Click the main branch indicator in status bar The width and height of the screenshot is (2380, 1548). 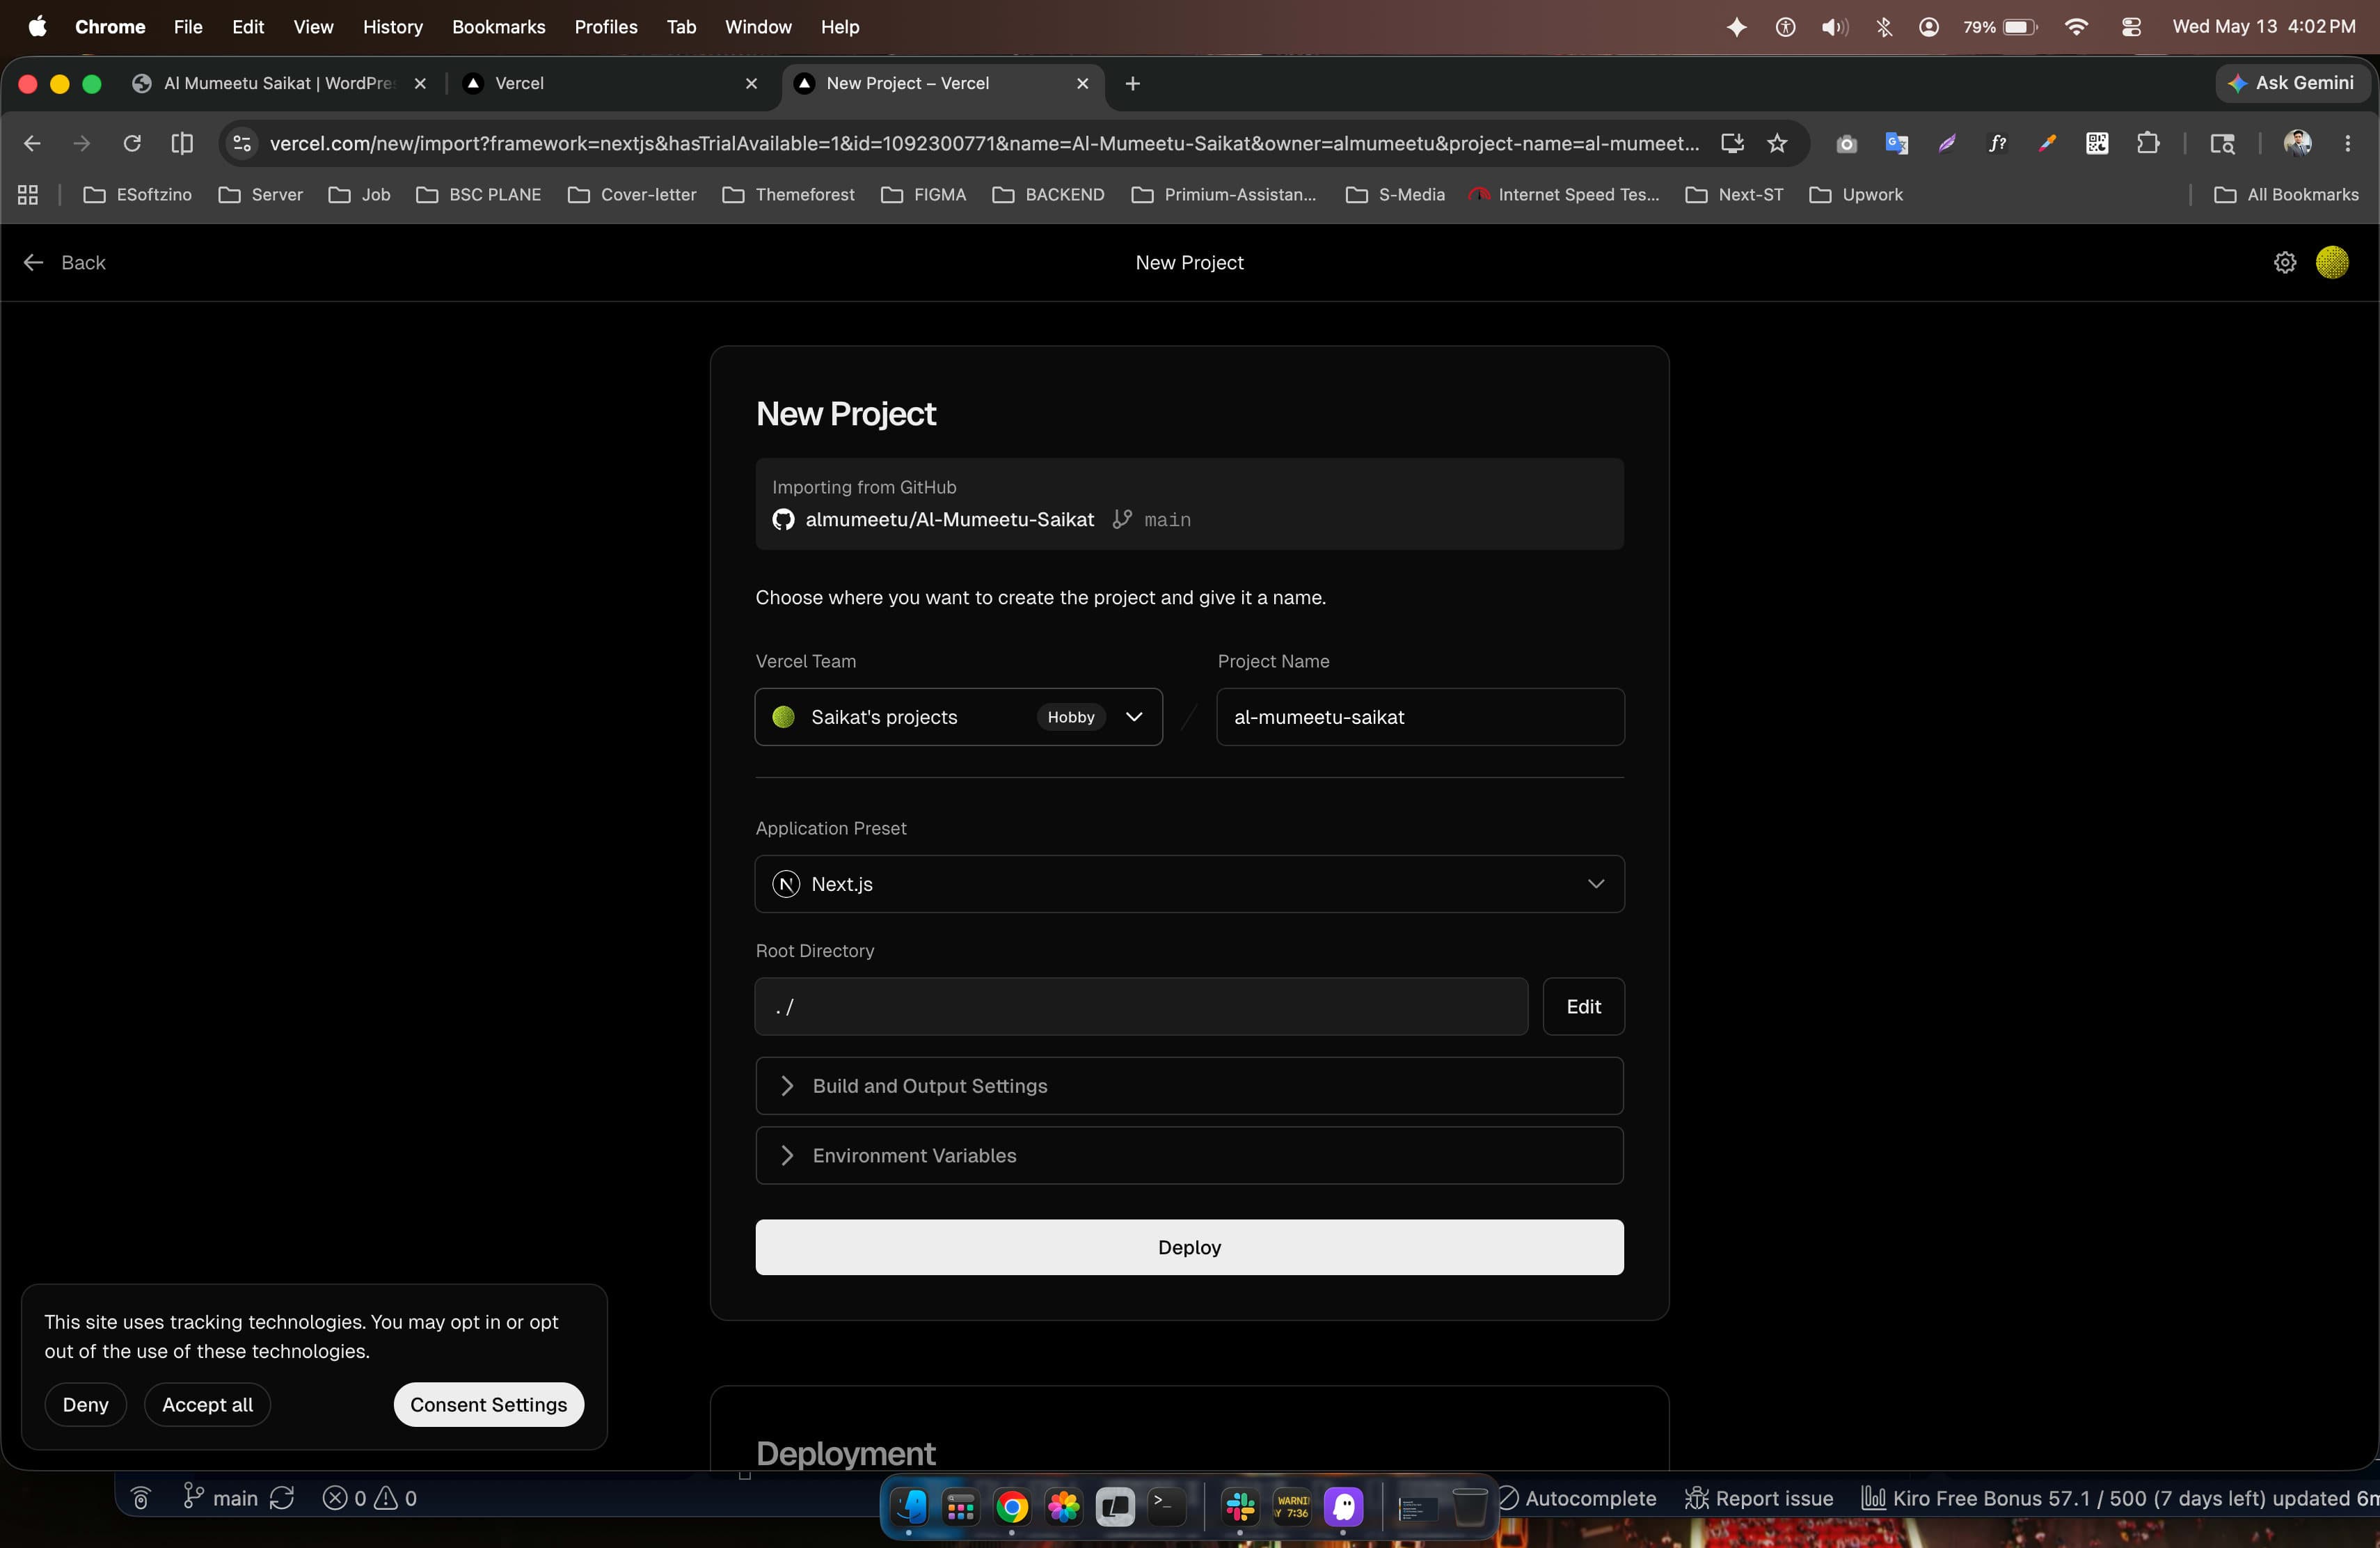pyautogui.click(x=221, y=1498)
